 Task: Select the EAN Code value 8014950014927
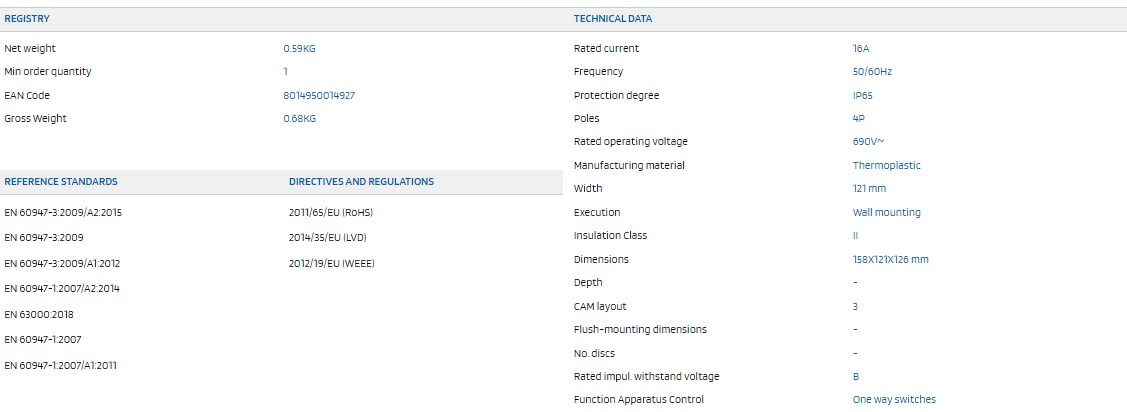point(319,96)
